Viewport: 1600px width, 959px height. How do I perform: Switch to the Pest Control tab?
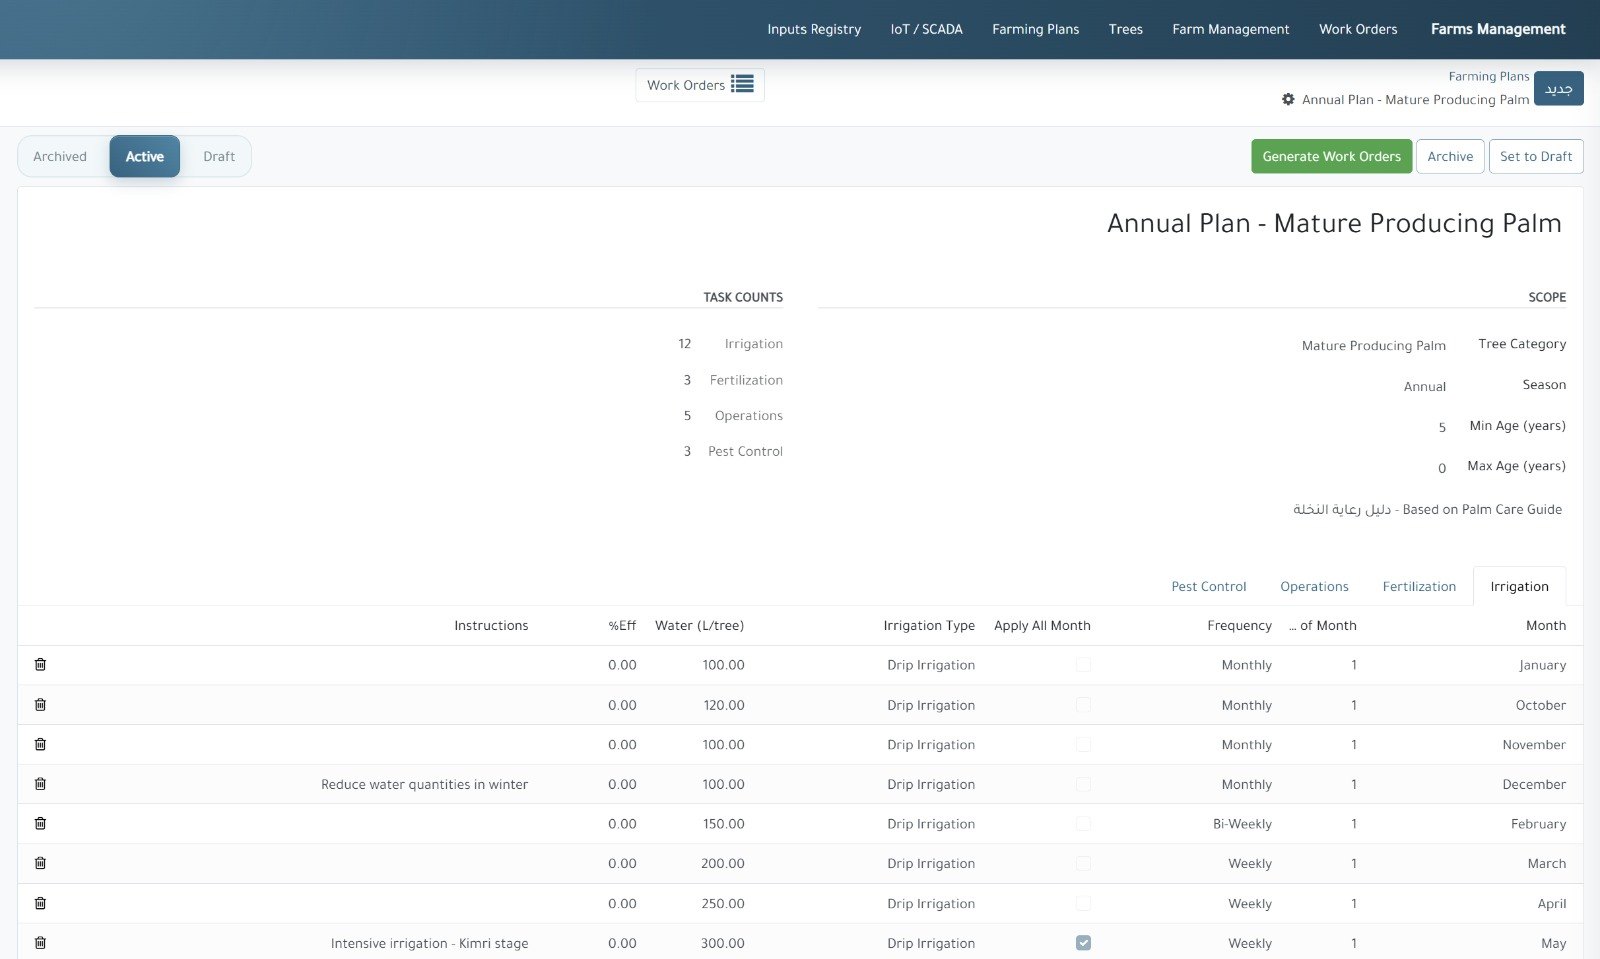tap(1209, 587)
